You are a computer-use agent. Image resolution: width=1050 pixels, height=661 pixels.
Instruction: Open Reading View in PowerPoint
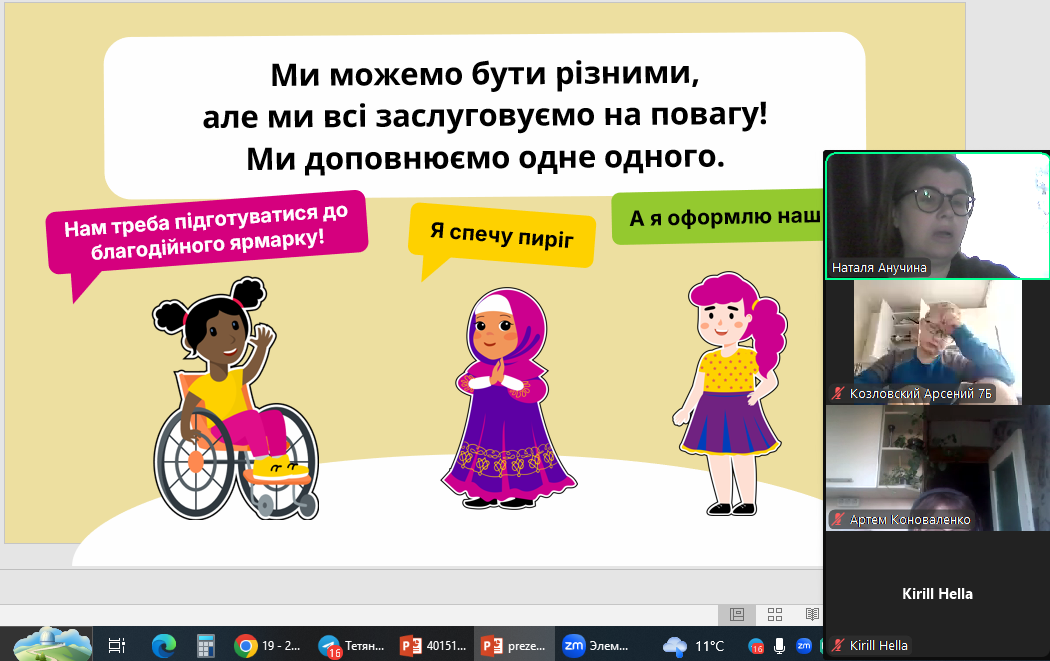coord(812,614)
